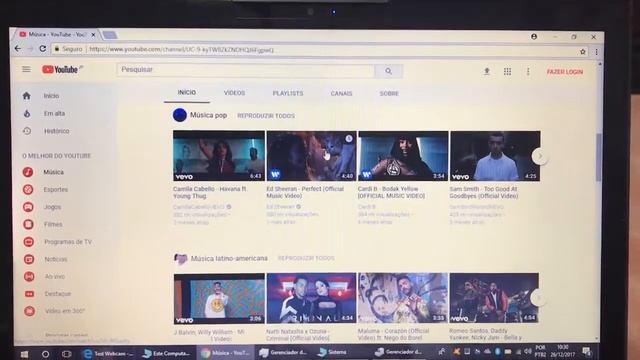This screenshot has height=360, width=640.
Task: Click the Jogos sidebar icon
Action: [x=28, y=207]
